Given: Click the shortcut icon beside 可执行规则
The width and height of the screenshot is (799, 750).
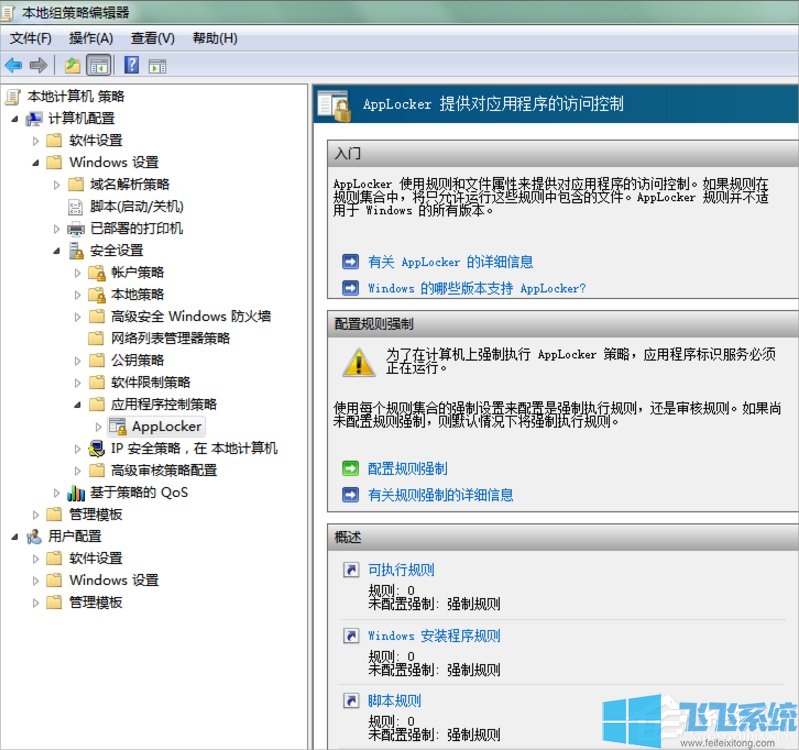Looking at the screenshot, I should [350, 570].
